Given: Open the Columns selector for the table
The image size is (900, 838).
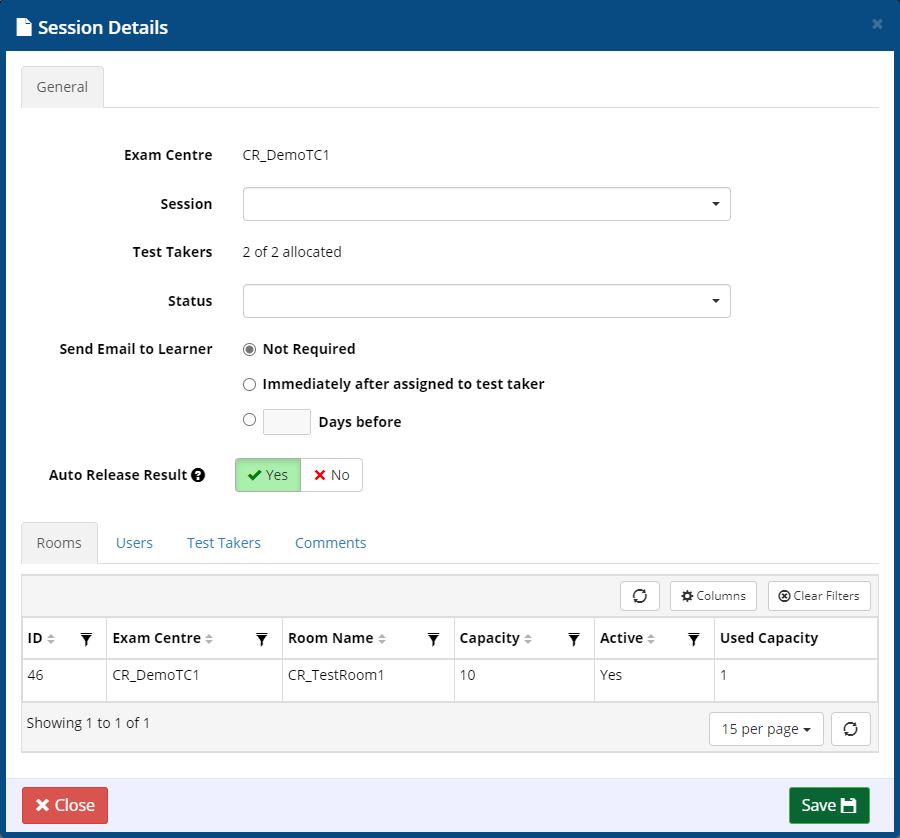Looking at the screenshot, I should click(x=712, y=595).
